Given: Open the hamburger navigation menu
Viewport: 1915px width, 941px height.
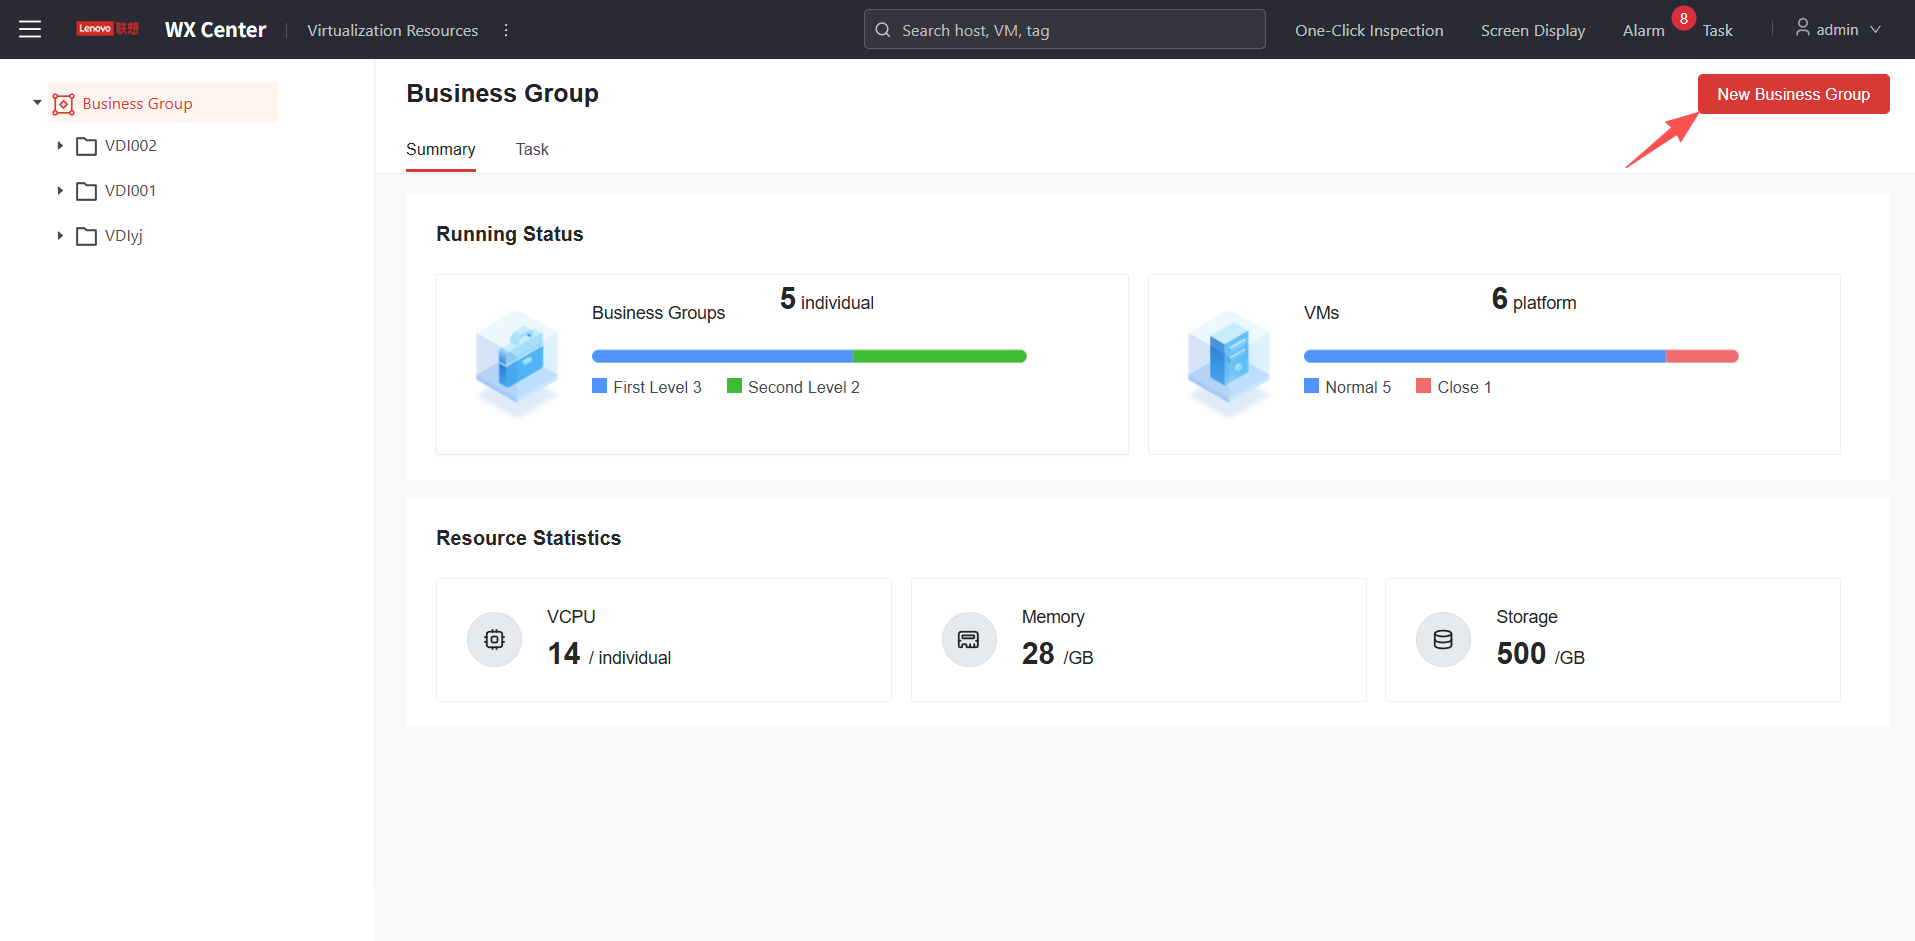Looking at the screenshot, I should click(x=30, y=30).
